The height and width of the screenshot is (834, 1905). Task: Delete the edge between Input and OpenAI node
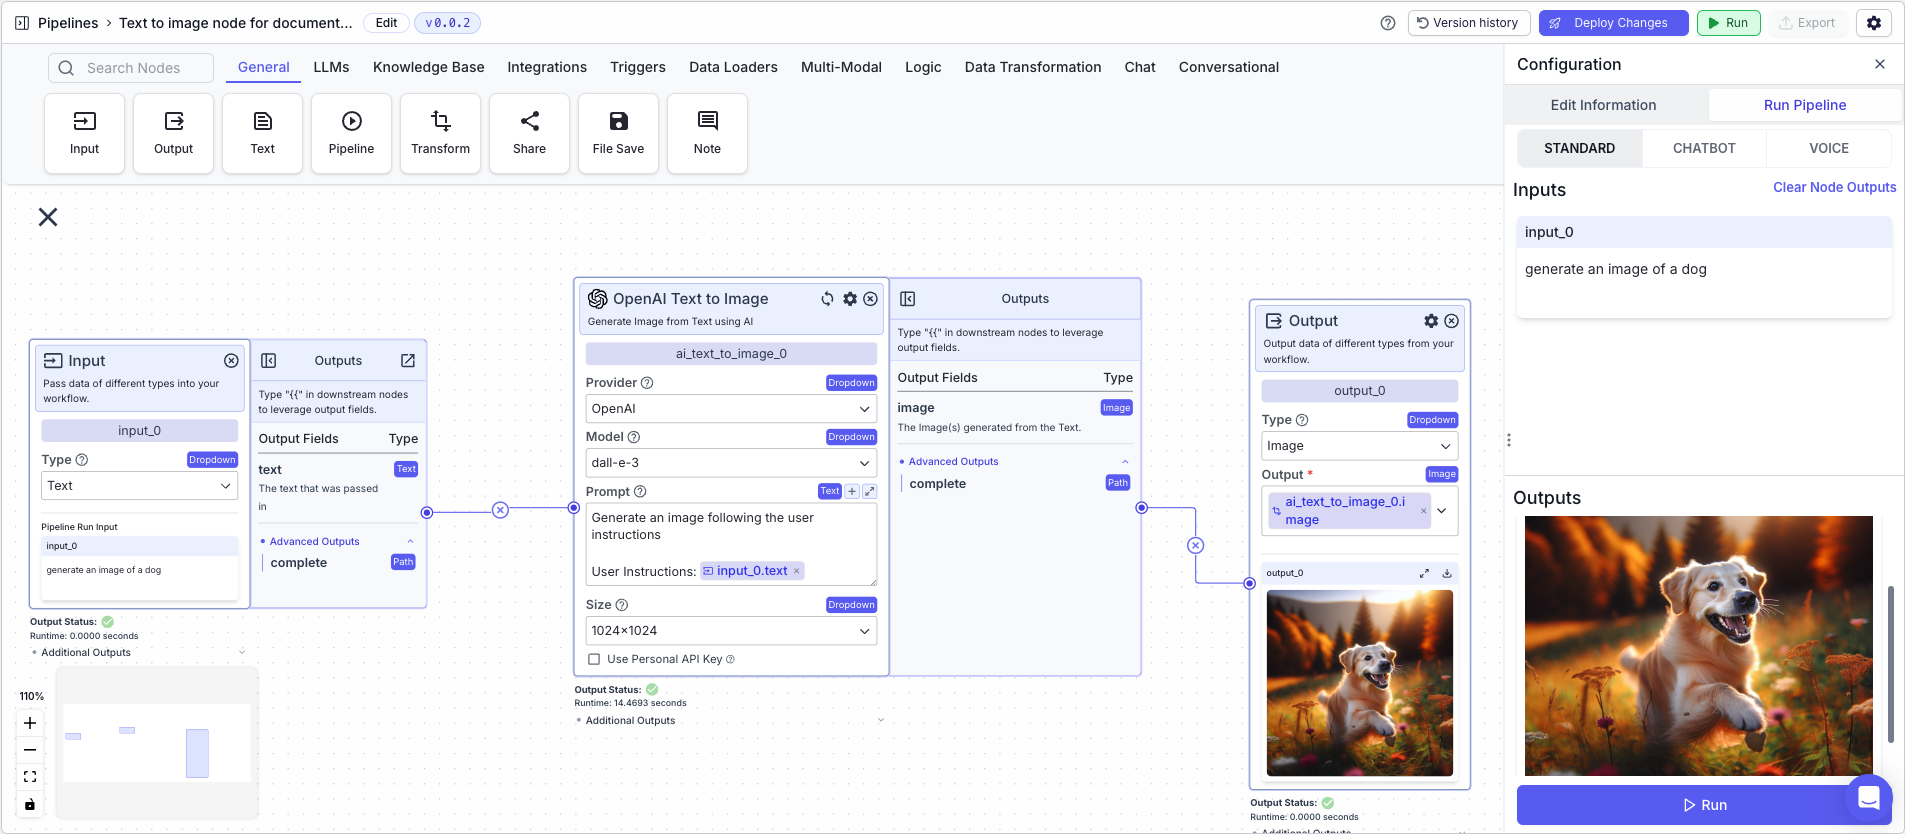[501, 511]
